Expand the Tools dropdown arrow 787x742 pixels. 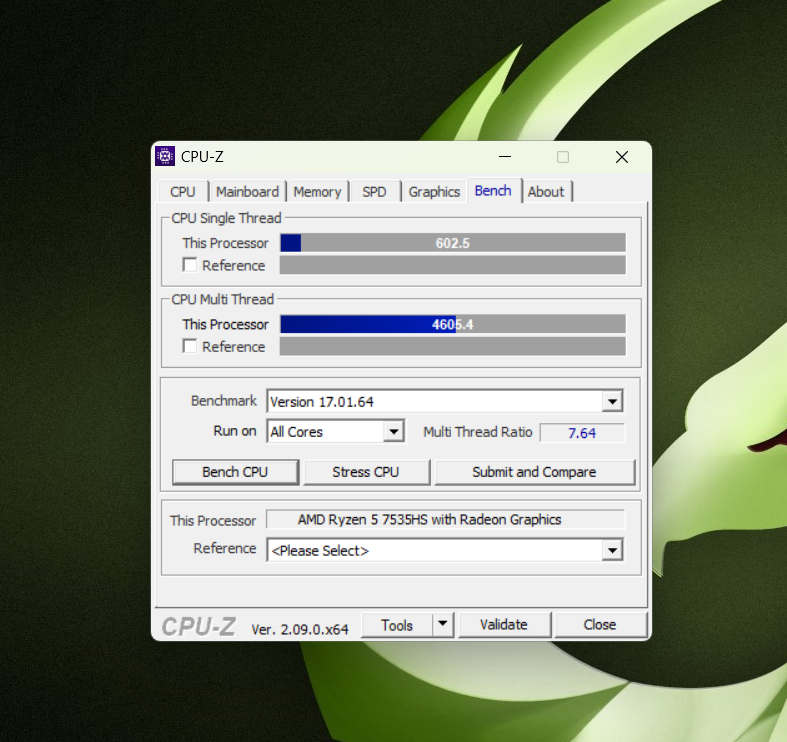coord(443,624)
